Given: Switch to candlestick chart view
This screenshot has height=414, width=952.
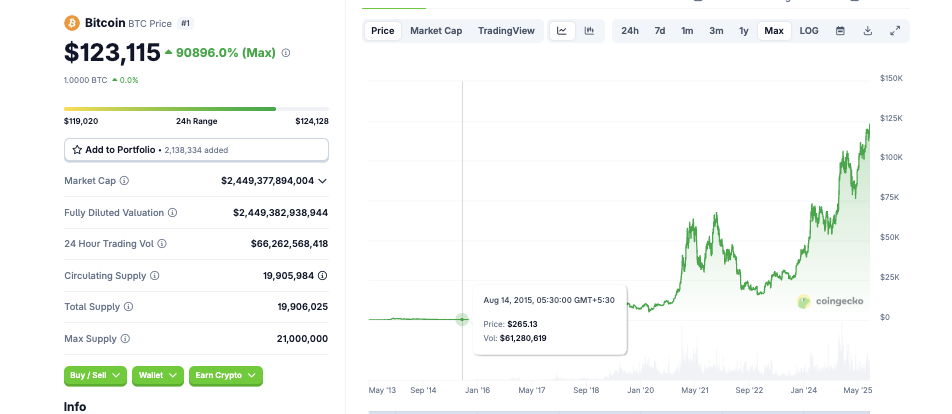Looking at the screenshot, I should tap(589, 31).
